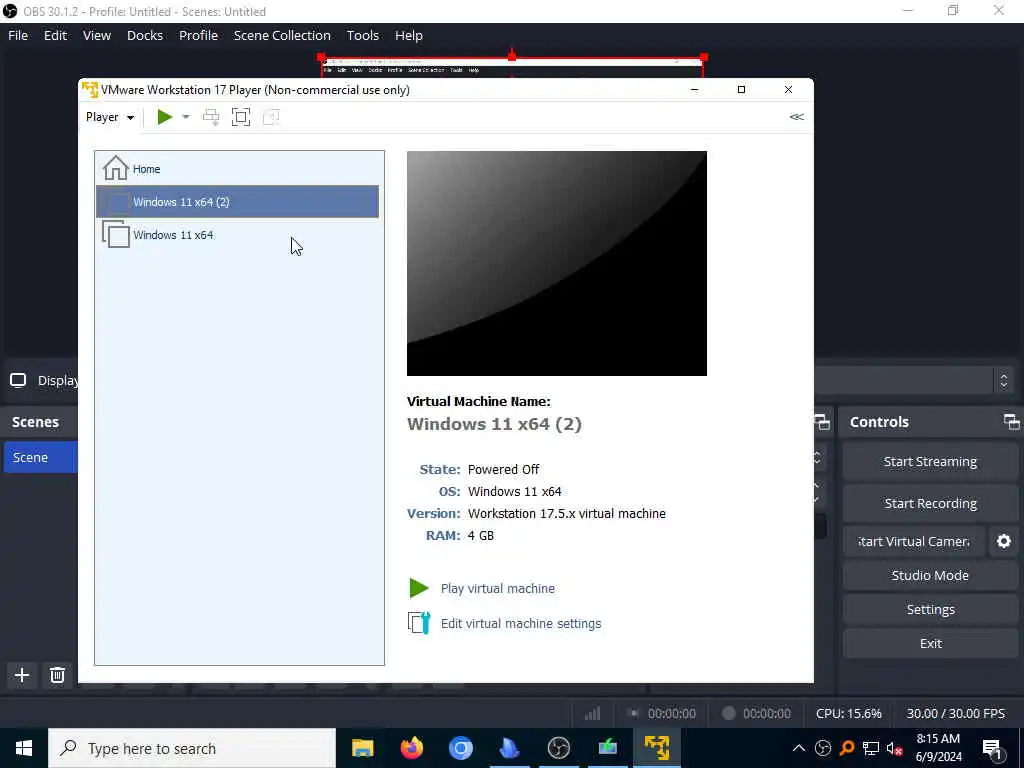Viewport: 1024px width, 768px height.
Task: Click Send Ctrl+Alt+Del toolbar icon
Action: 211,117
